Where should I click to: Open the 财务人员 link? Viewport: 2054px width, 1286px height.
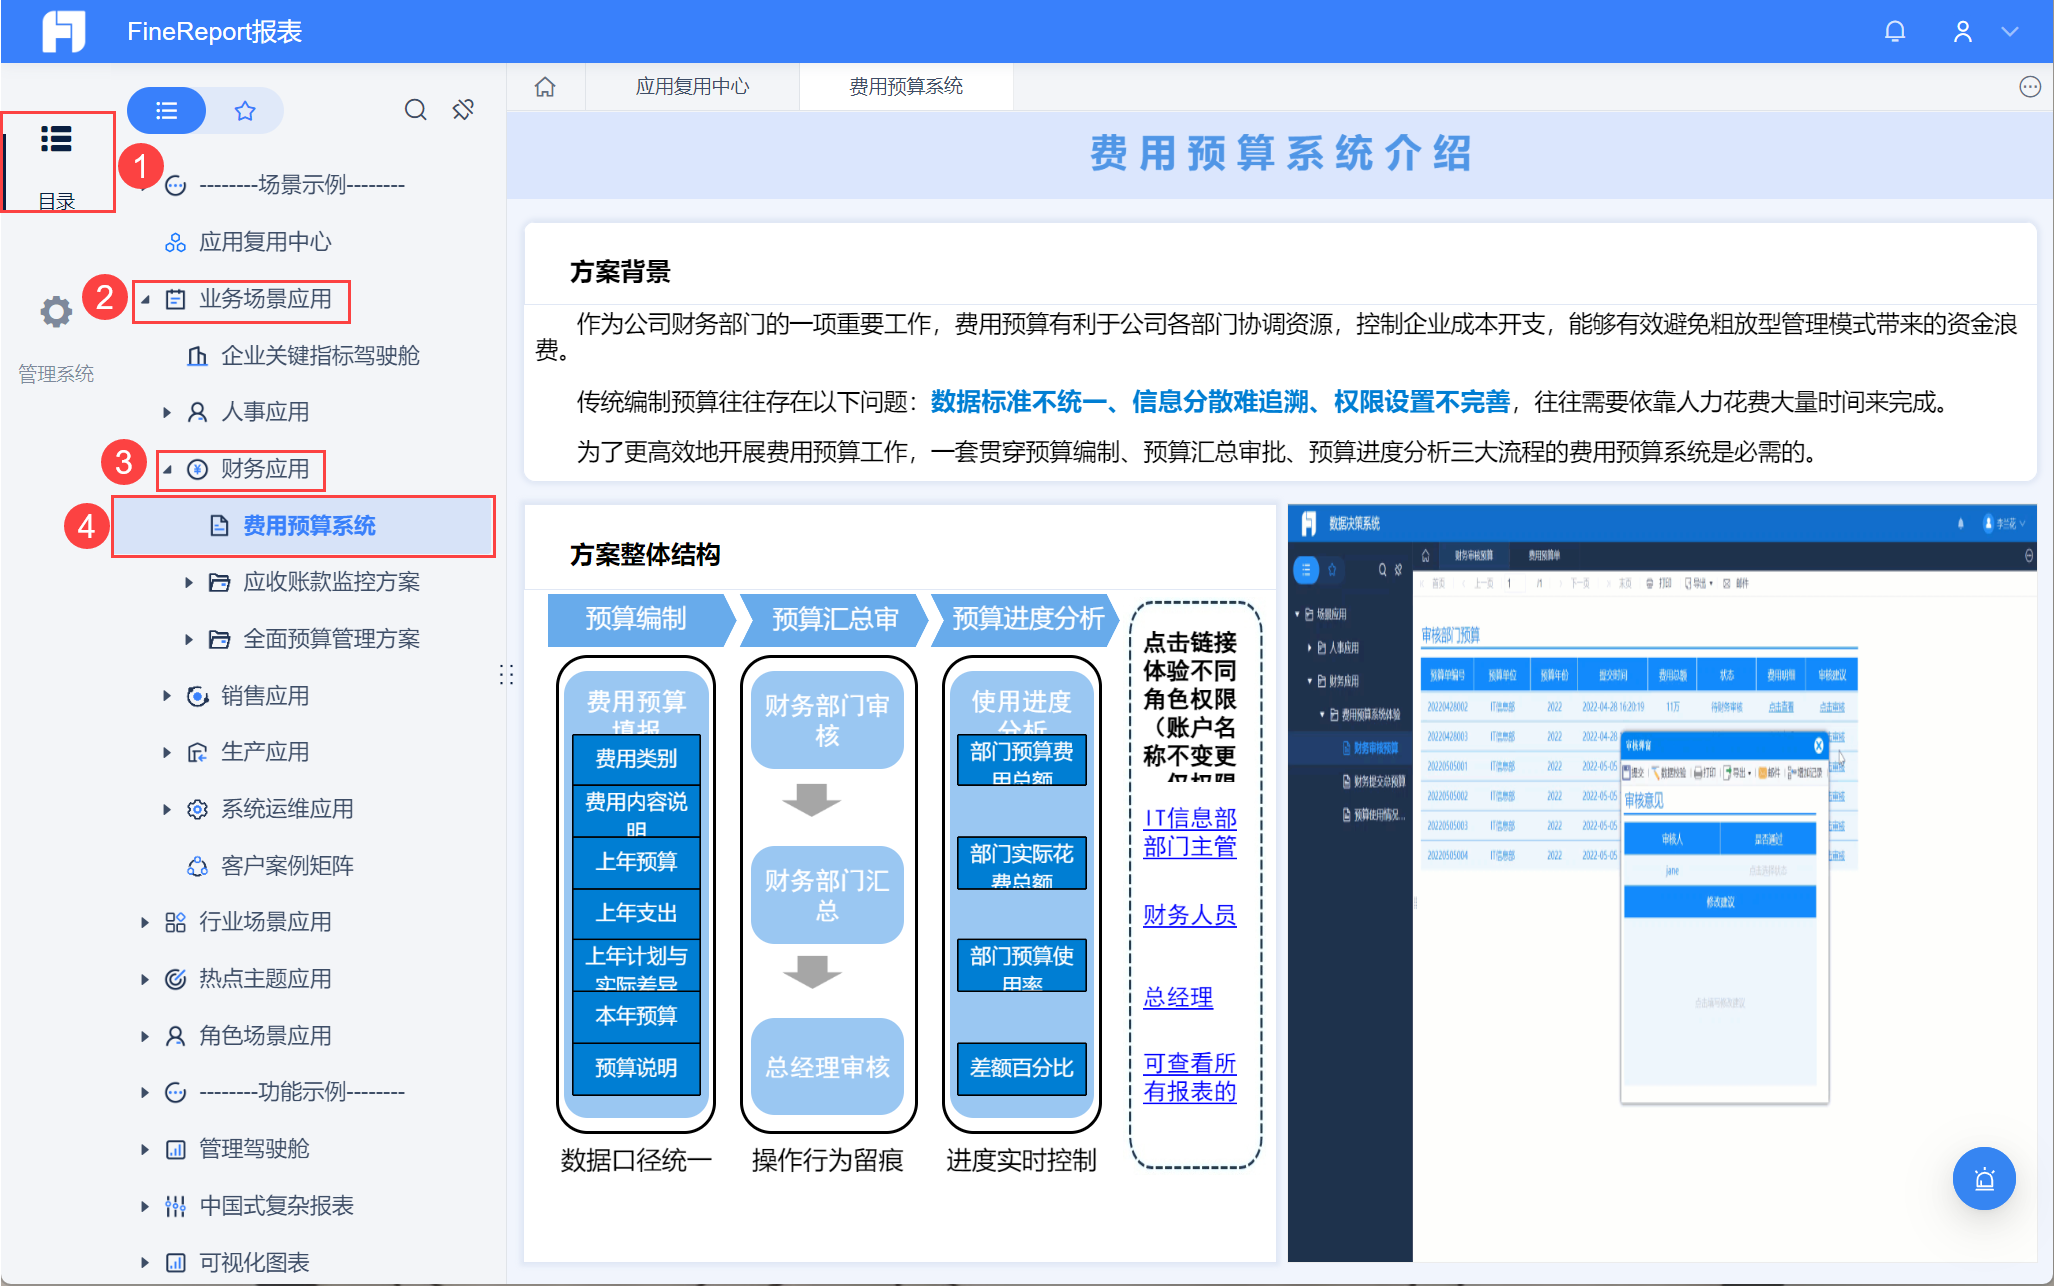pyautogui.click(x=1189, y=914)
